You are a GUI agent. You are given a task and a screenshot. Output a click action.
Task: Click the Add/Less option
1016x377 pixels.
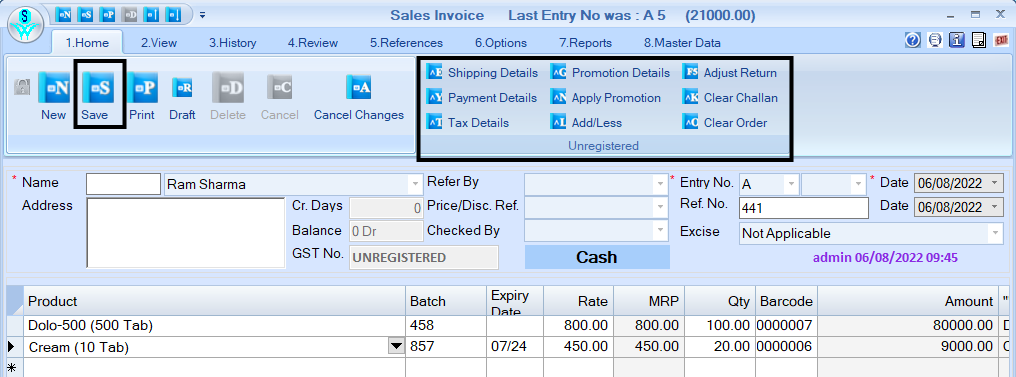click(586, 122)
